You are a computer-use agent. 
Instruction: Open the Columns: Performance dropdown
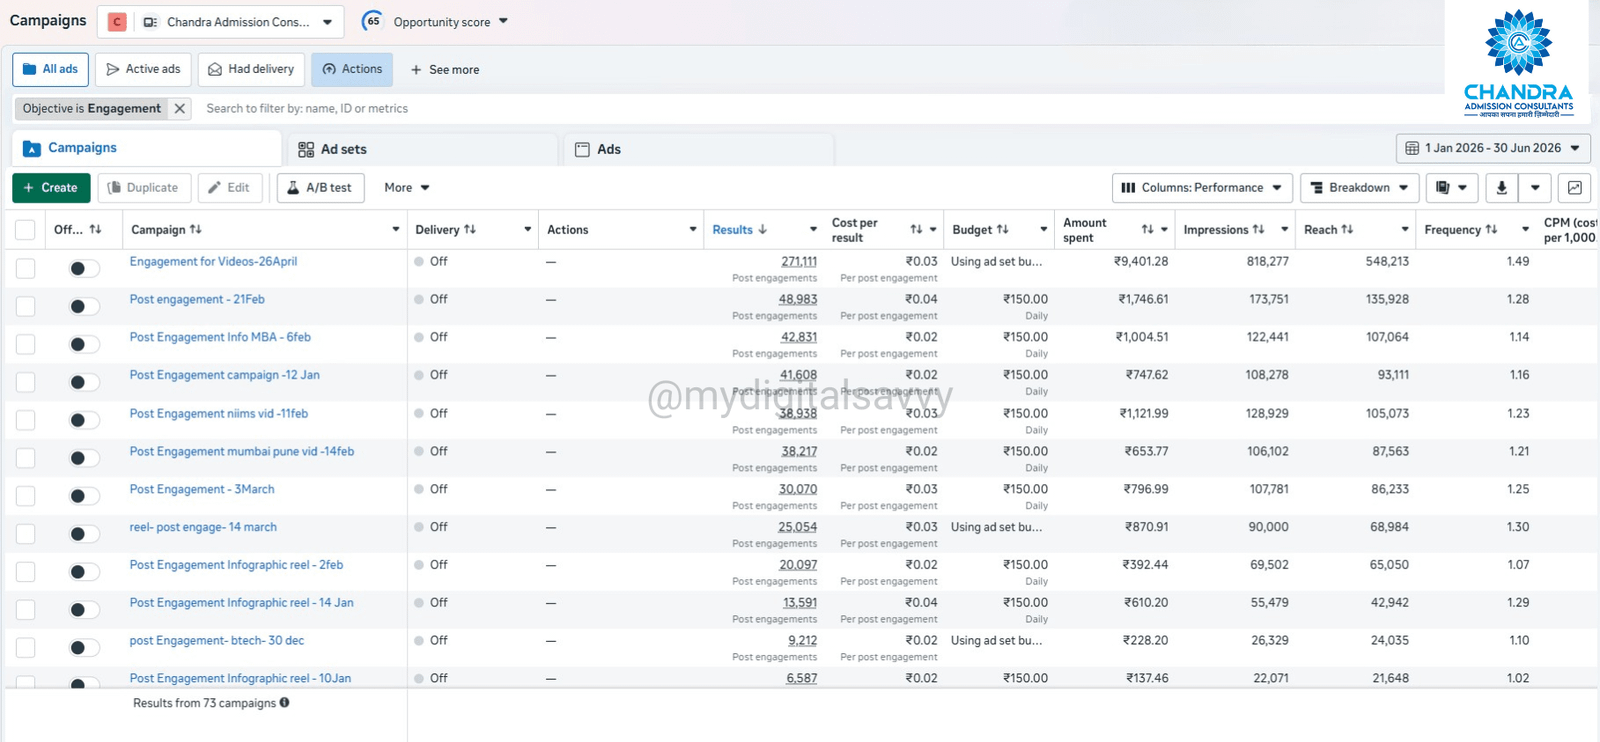click(x=1202, y=187)
